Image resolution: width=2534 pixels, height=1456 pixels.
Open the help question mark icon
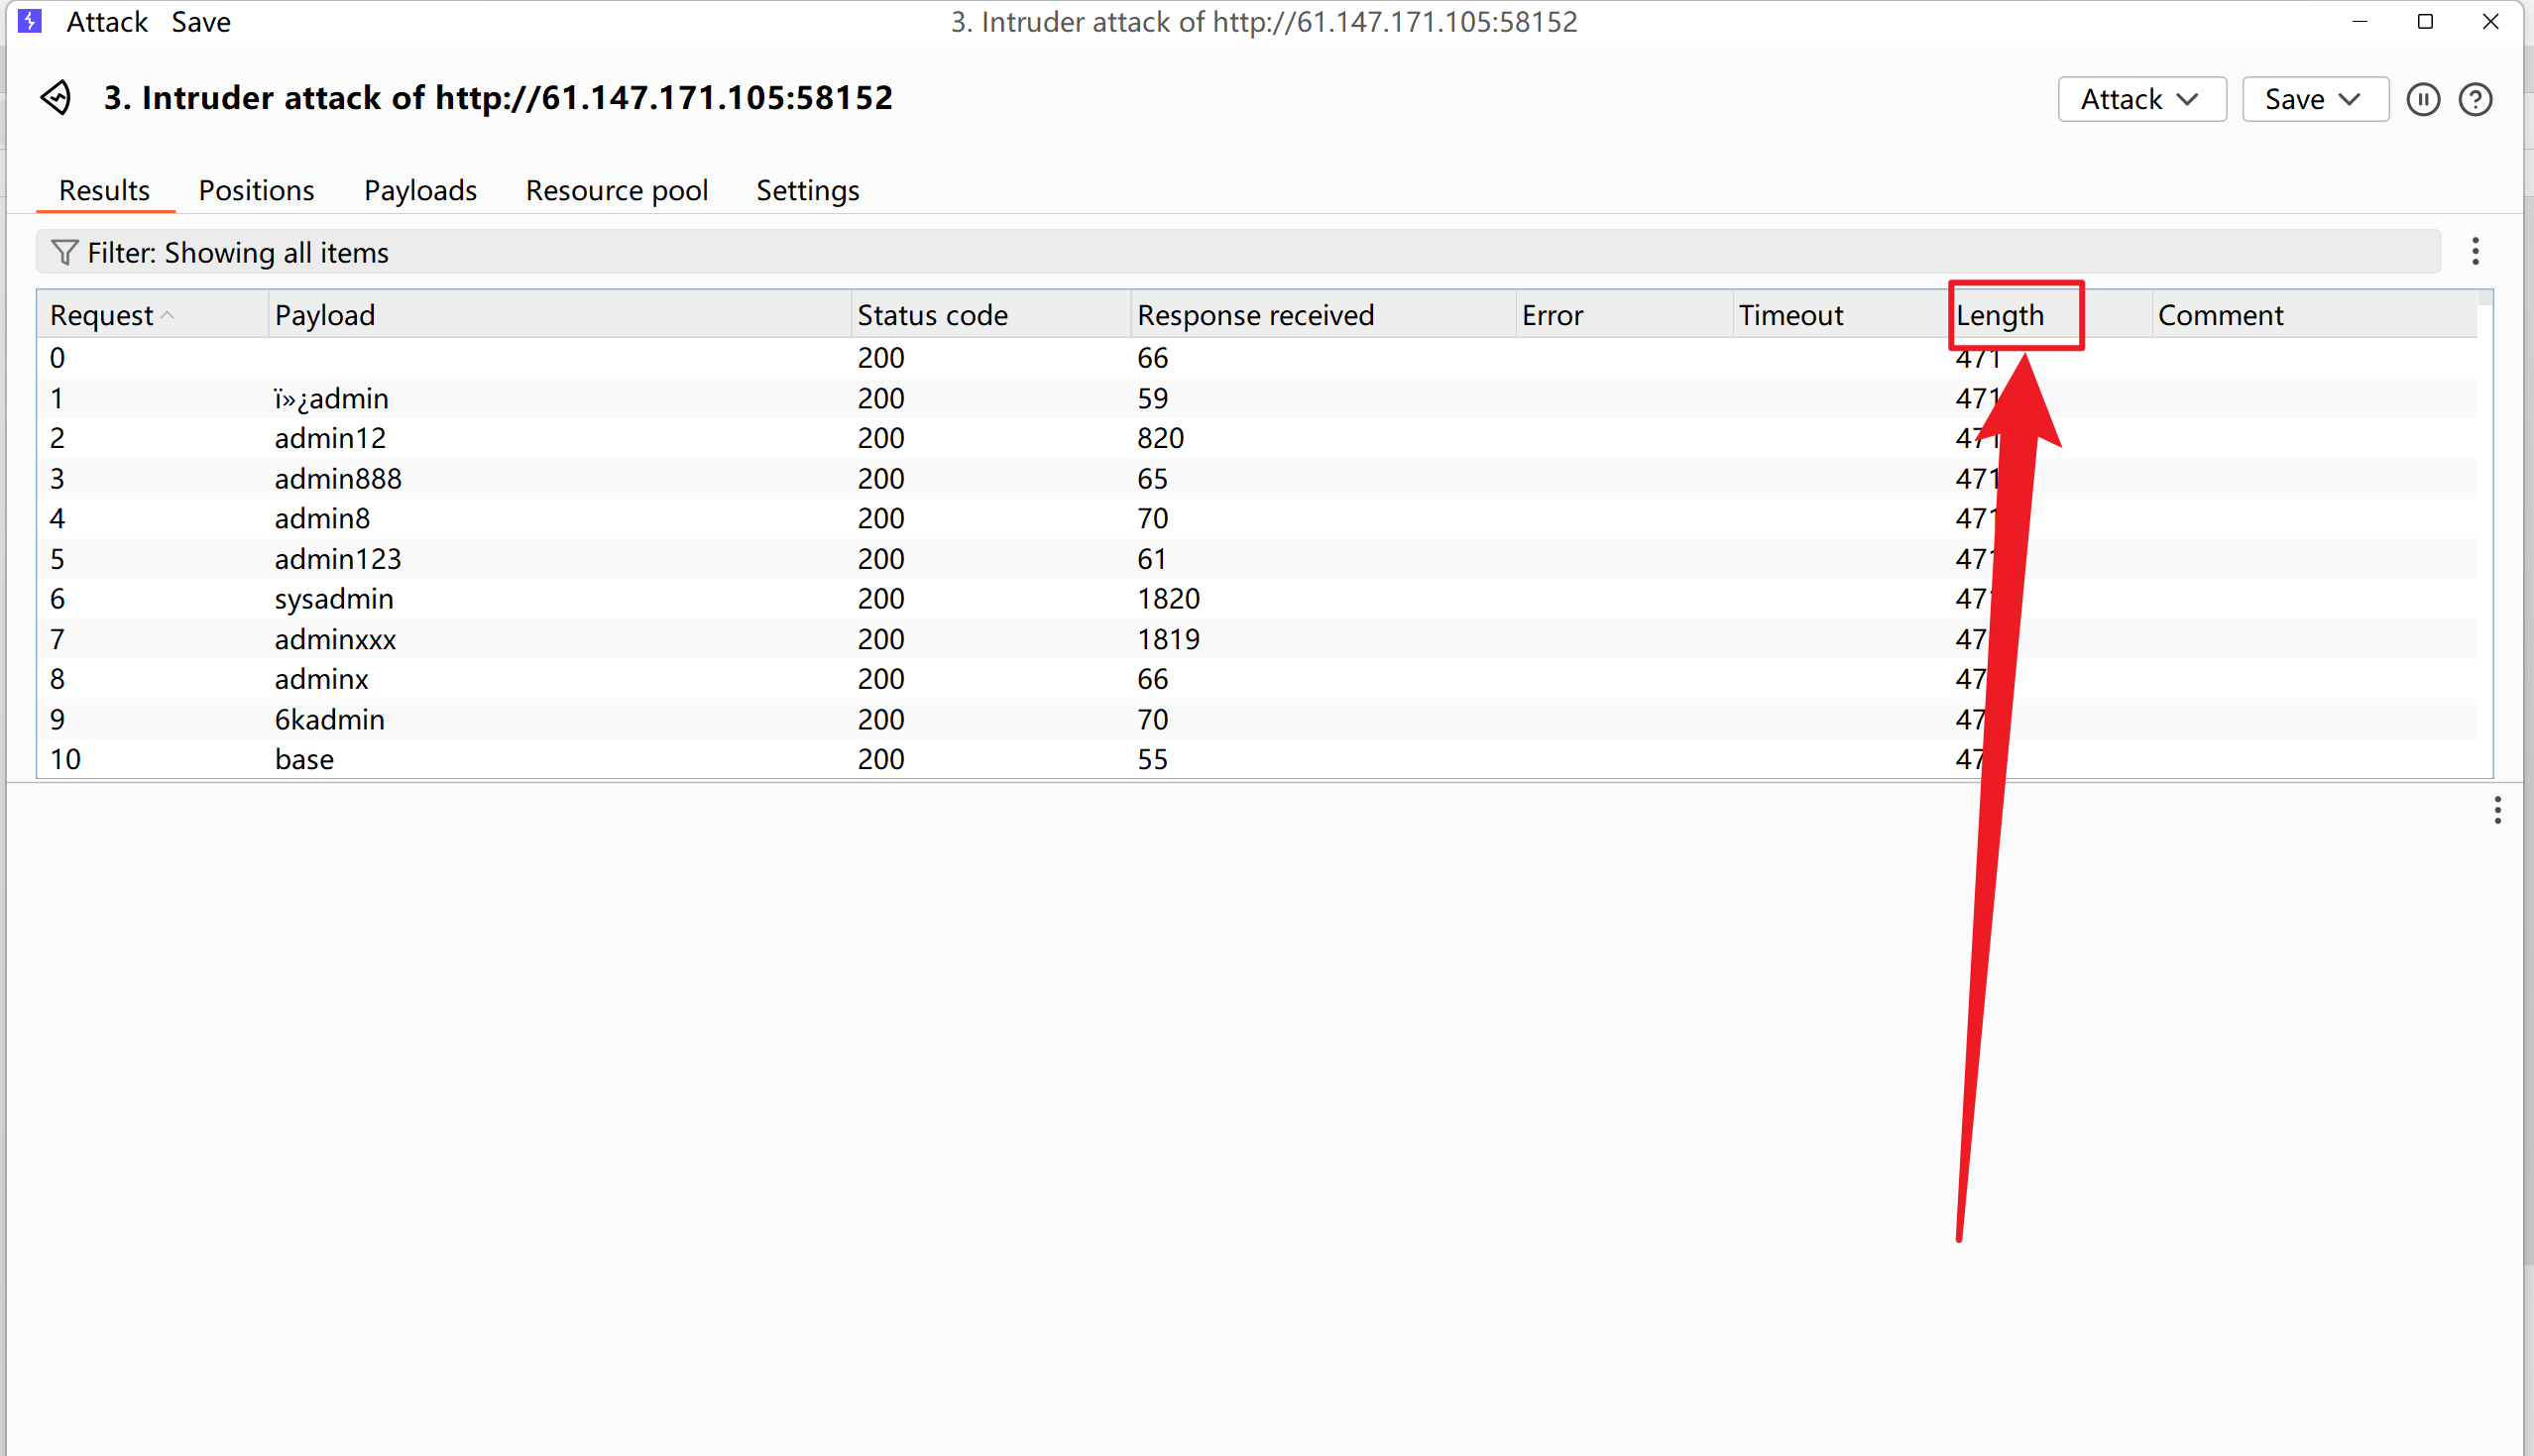point(2475,99)
